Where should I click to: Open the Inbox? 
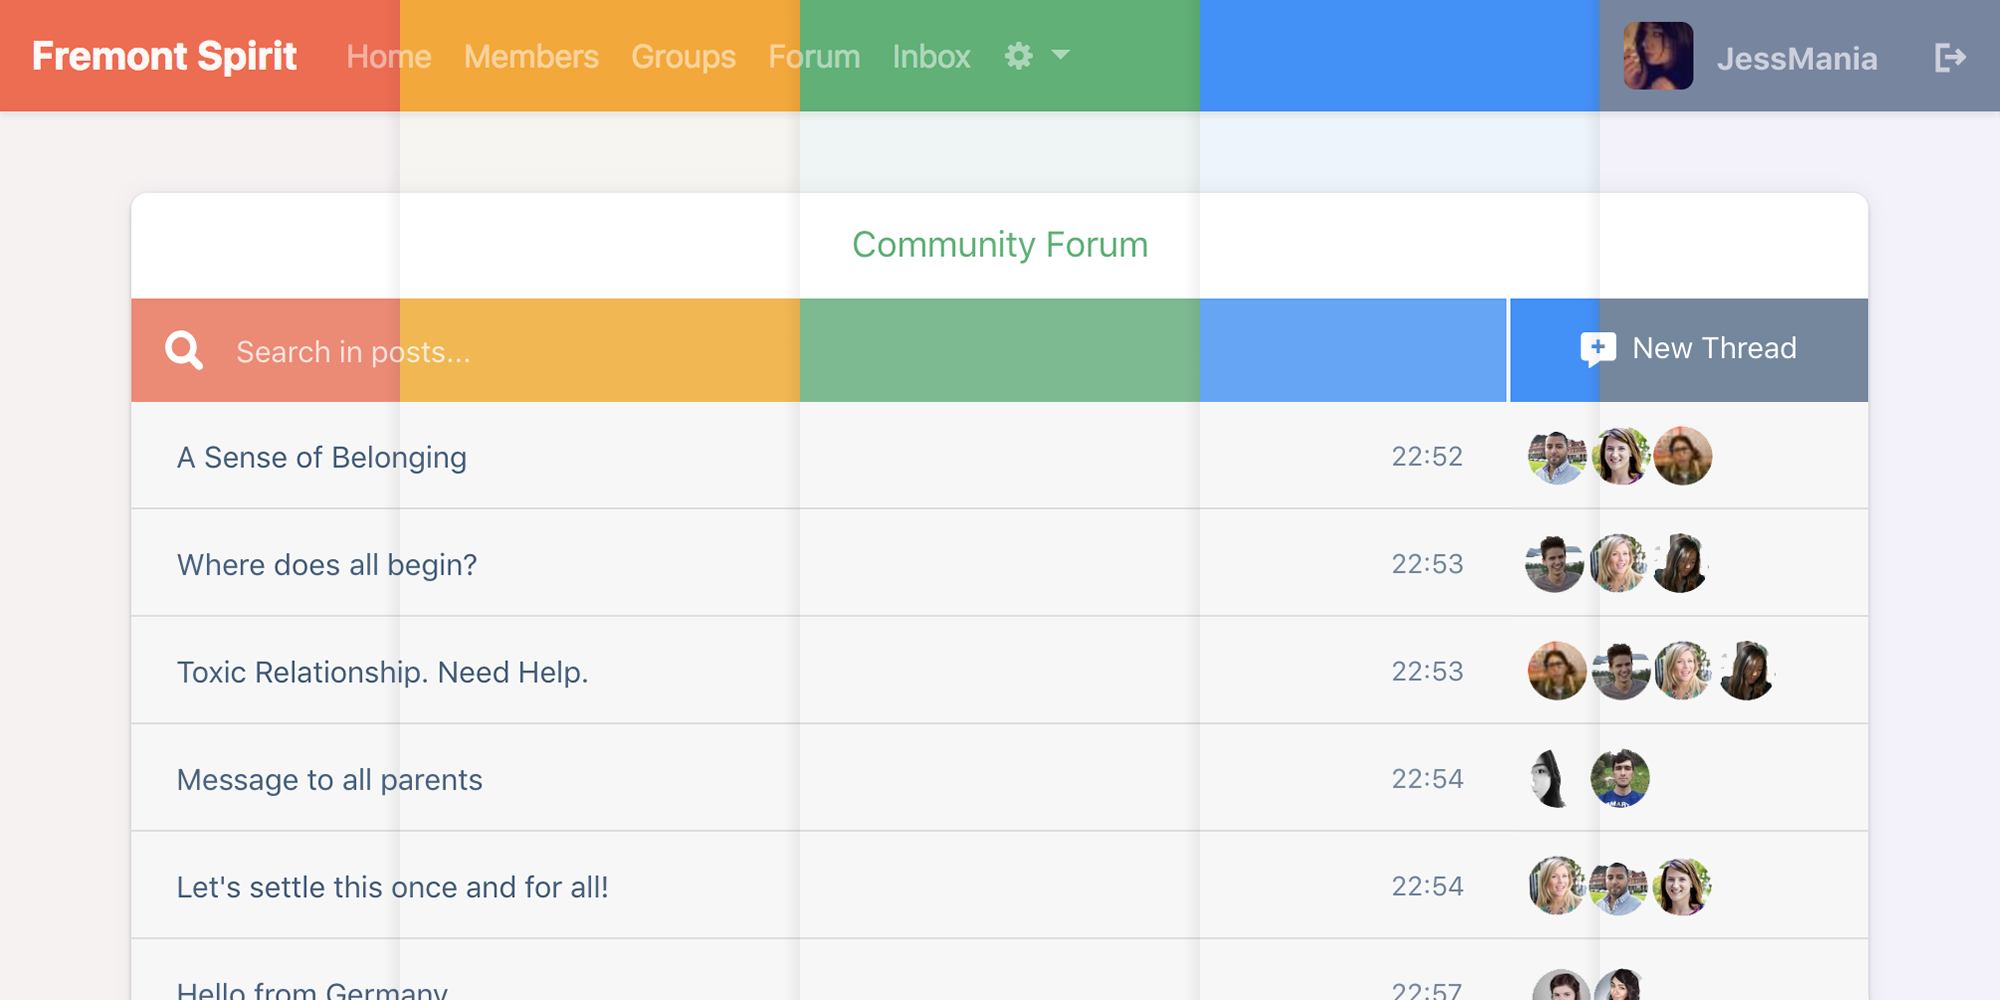[x=931, y=56]
